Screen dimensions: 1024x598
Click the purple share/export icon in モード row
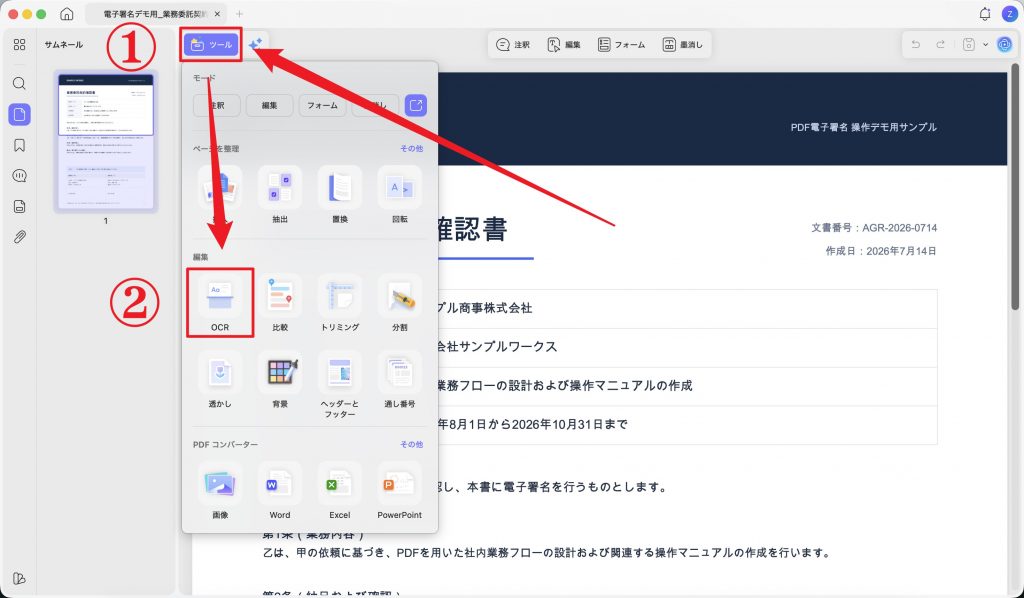[x=416, y=105]
